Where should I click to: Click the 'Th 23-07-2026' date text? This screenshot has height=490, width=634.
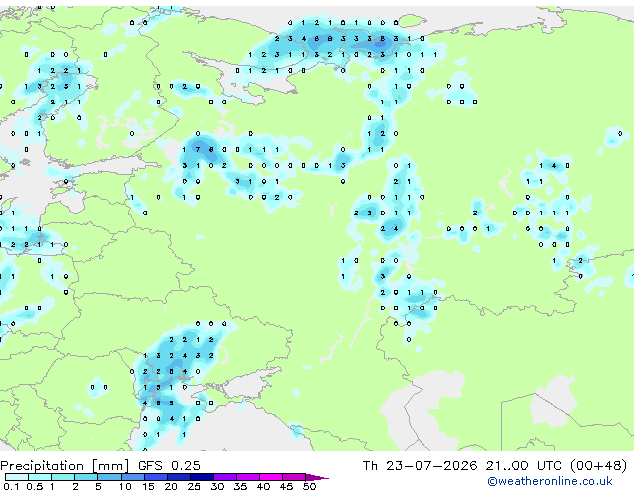(x=420, y=466)
